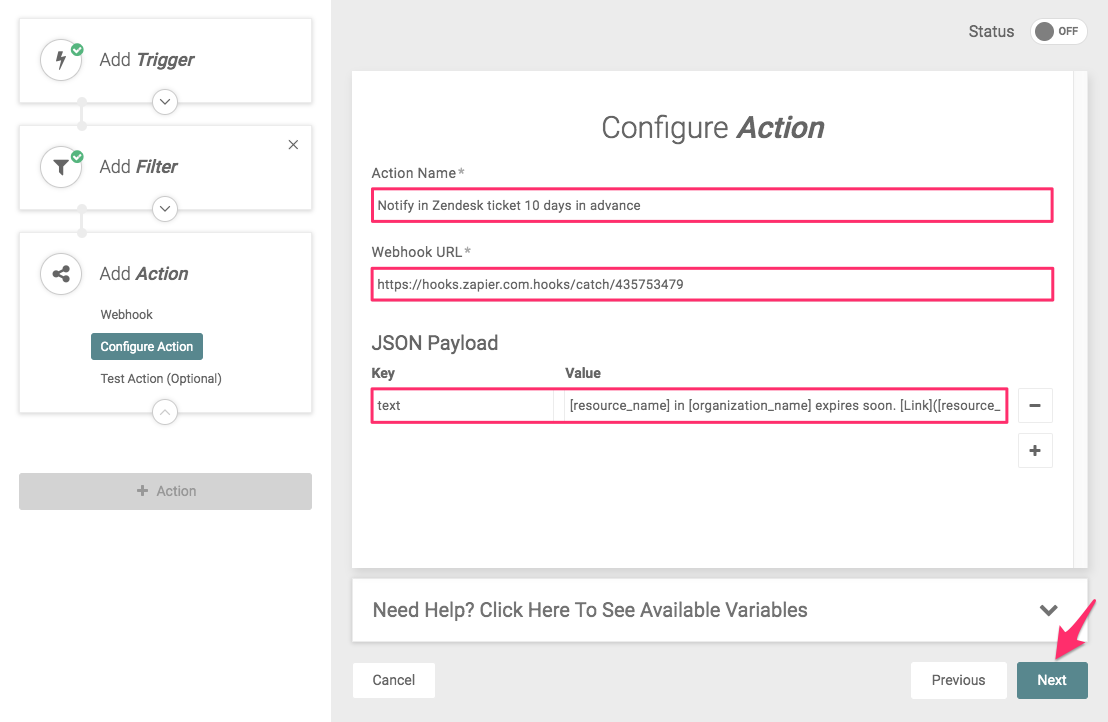
Task: Collapse the Add Action step chevron
Action: pos(166,411)
